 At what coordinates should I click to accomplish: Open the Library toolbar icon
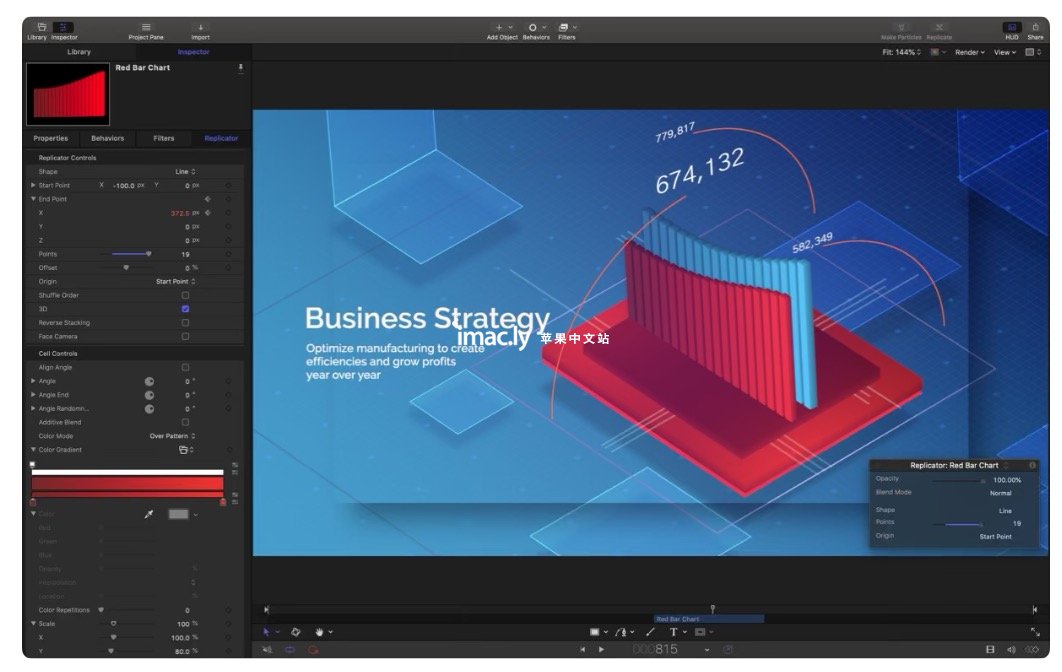41,27
